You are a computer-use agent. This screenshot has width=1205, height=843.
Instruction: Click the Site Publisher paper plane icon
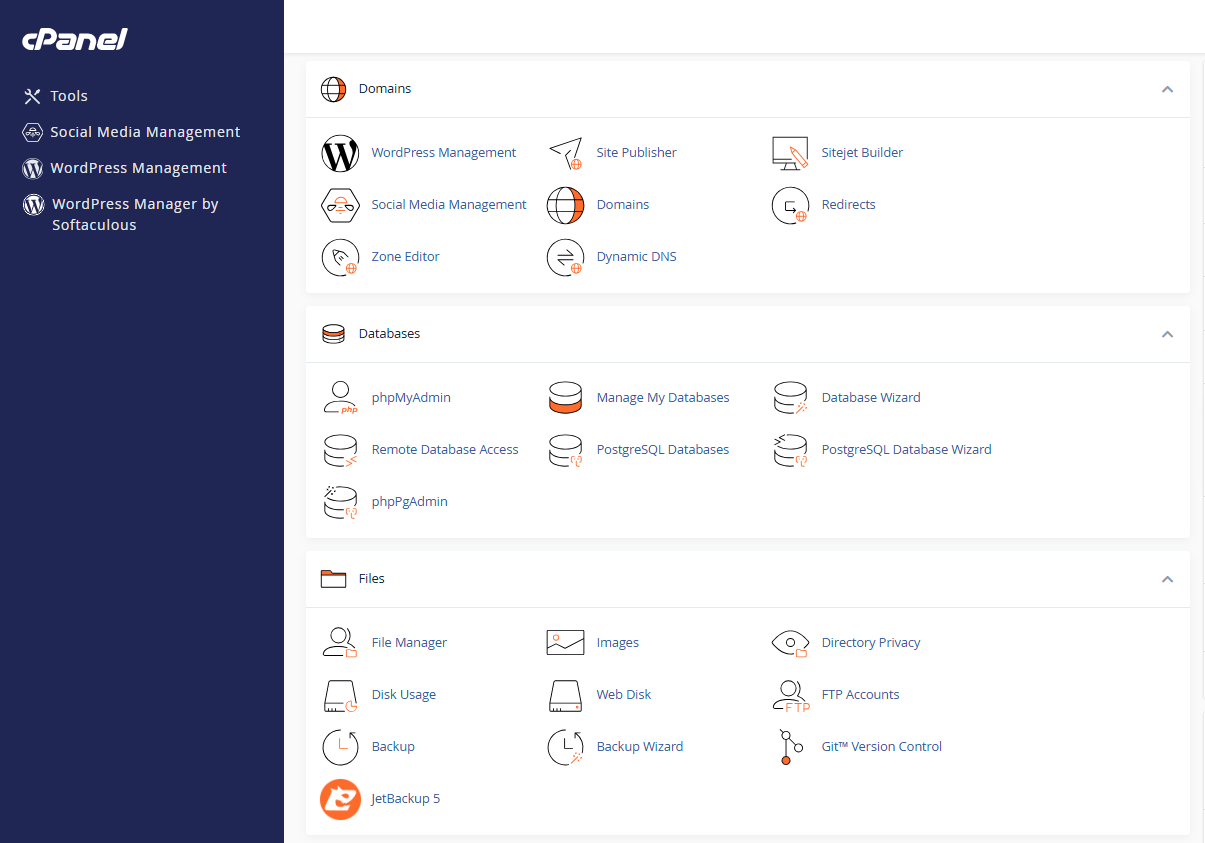pos(565,153)
